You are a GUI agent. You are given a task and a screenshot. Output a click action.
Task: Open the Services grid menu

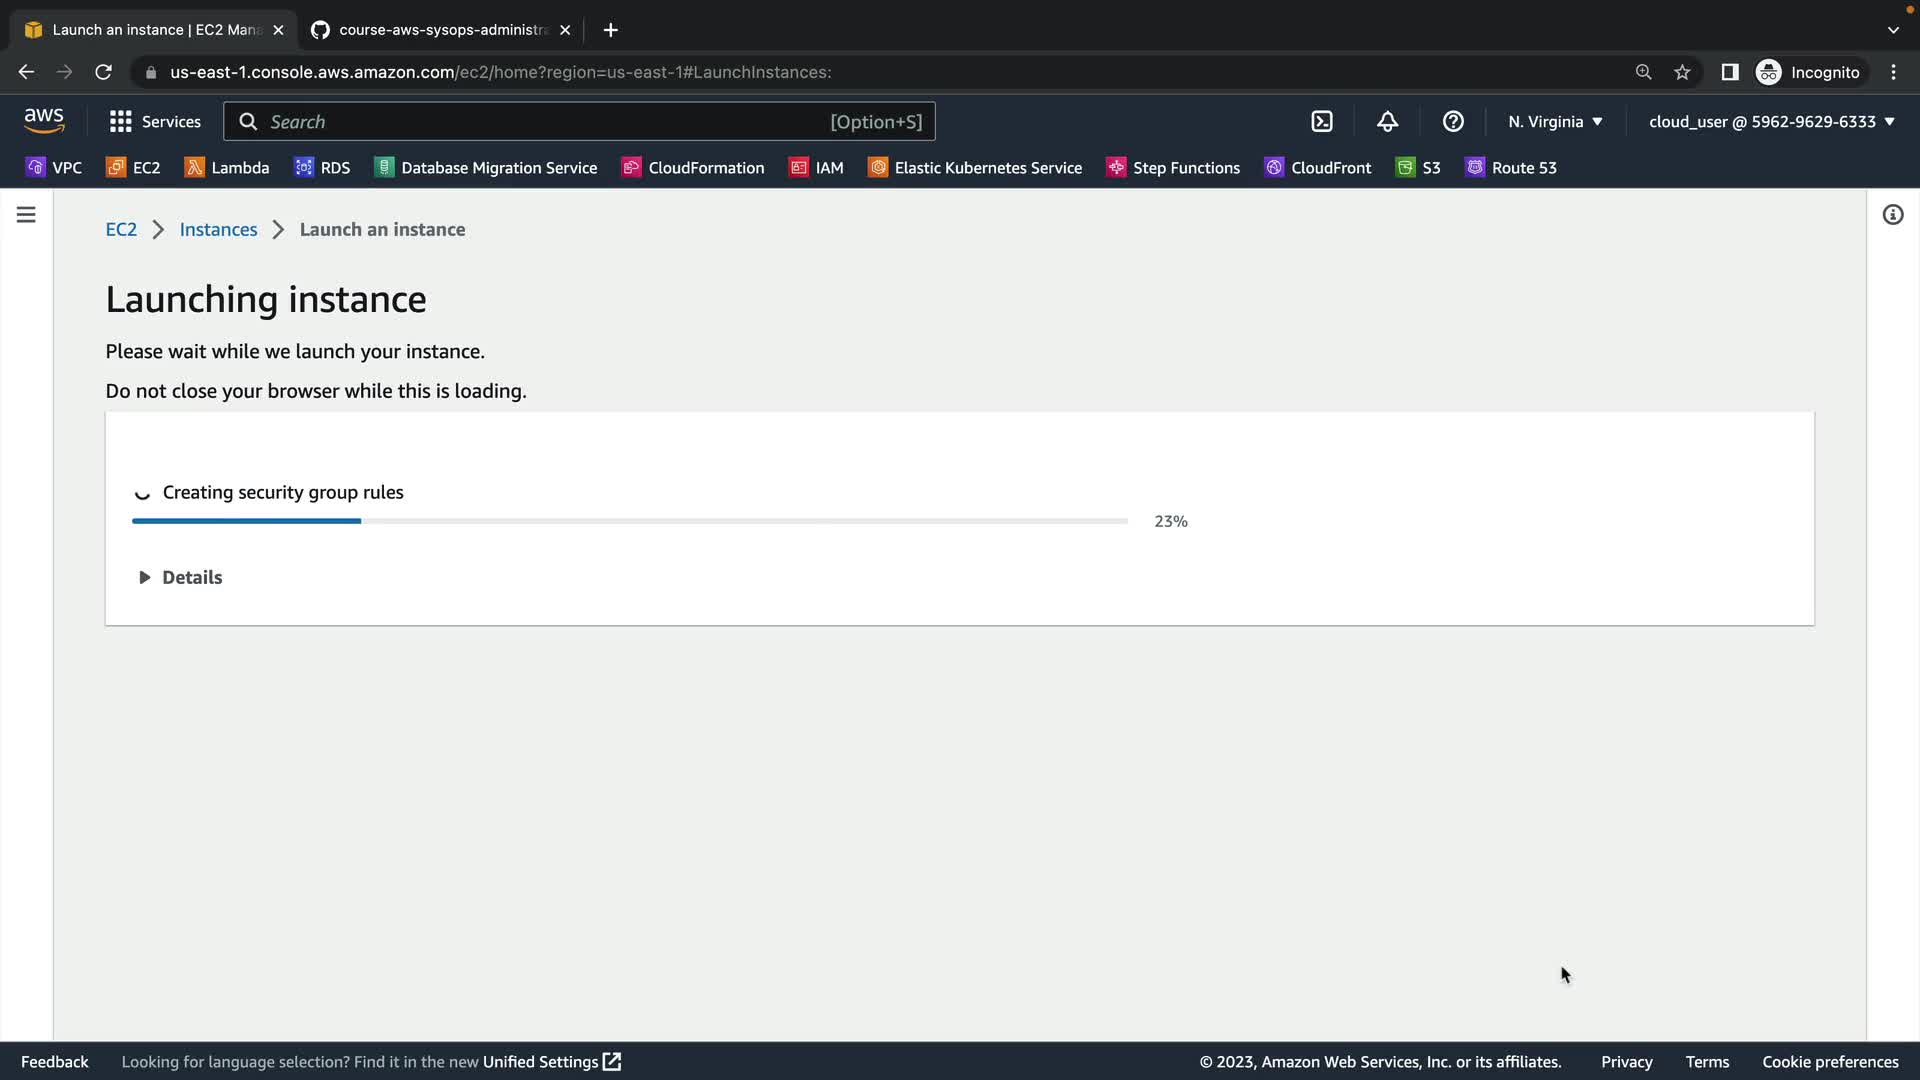[155, 122]
